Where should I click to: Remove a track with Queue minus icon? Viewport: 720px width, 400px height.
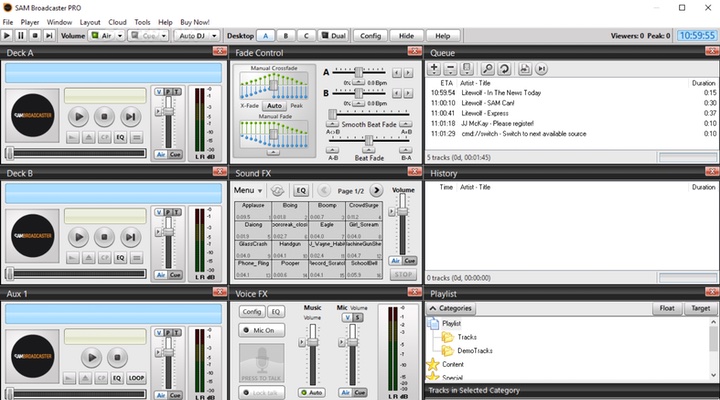coord(450,69)
